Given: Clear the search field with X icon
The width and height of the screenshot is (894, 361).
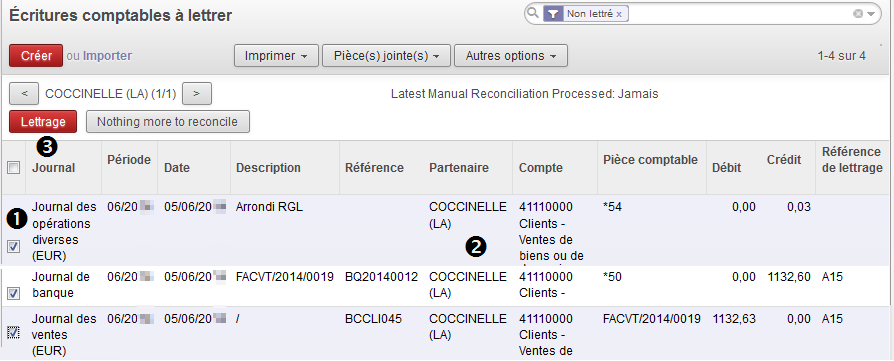Looking at the screenshot, I should point(858,14).
